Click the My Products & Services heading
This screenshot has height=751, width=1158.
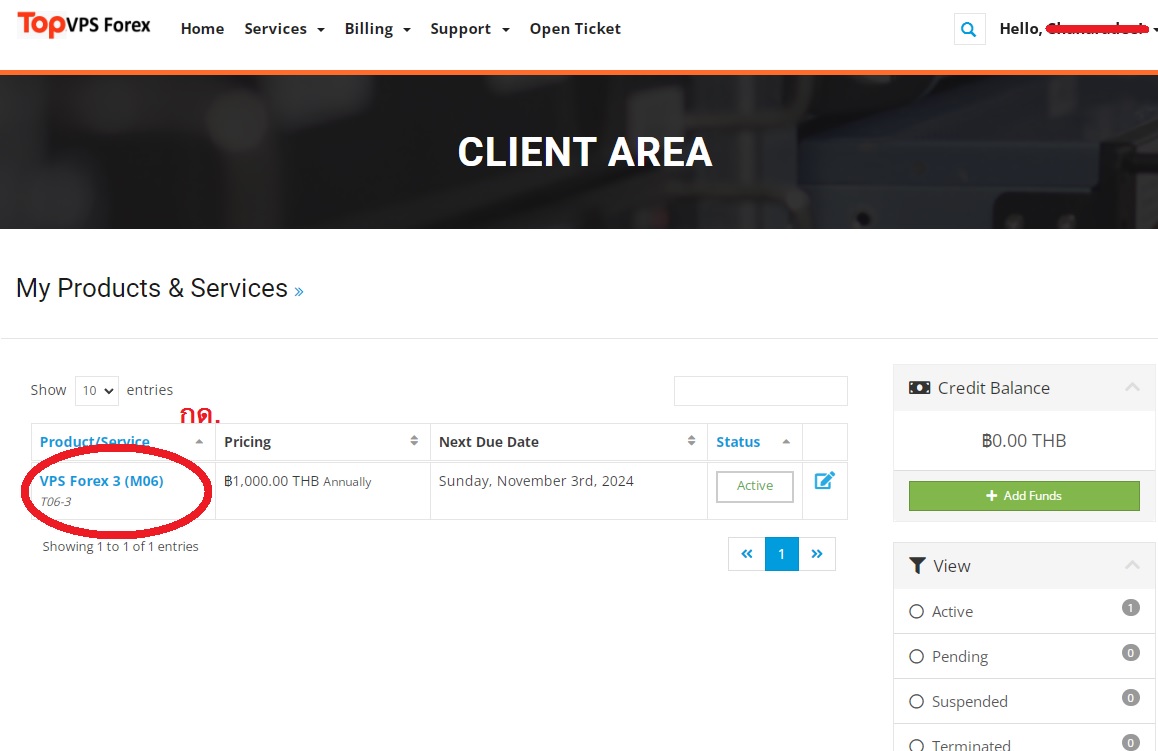coord(152,288)
